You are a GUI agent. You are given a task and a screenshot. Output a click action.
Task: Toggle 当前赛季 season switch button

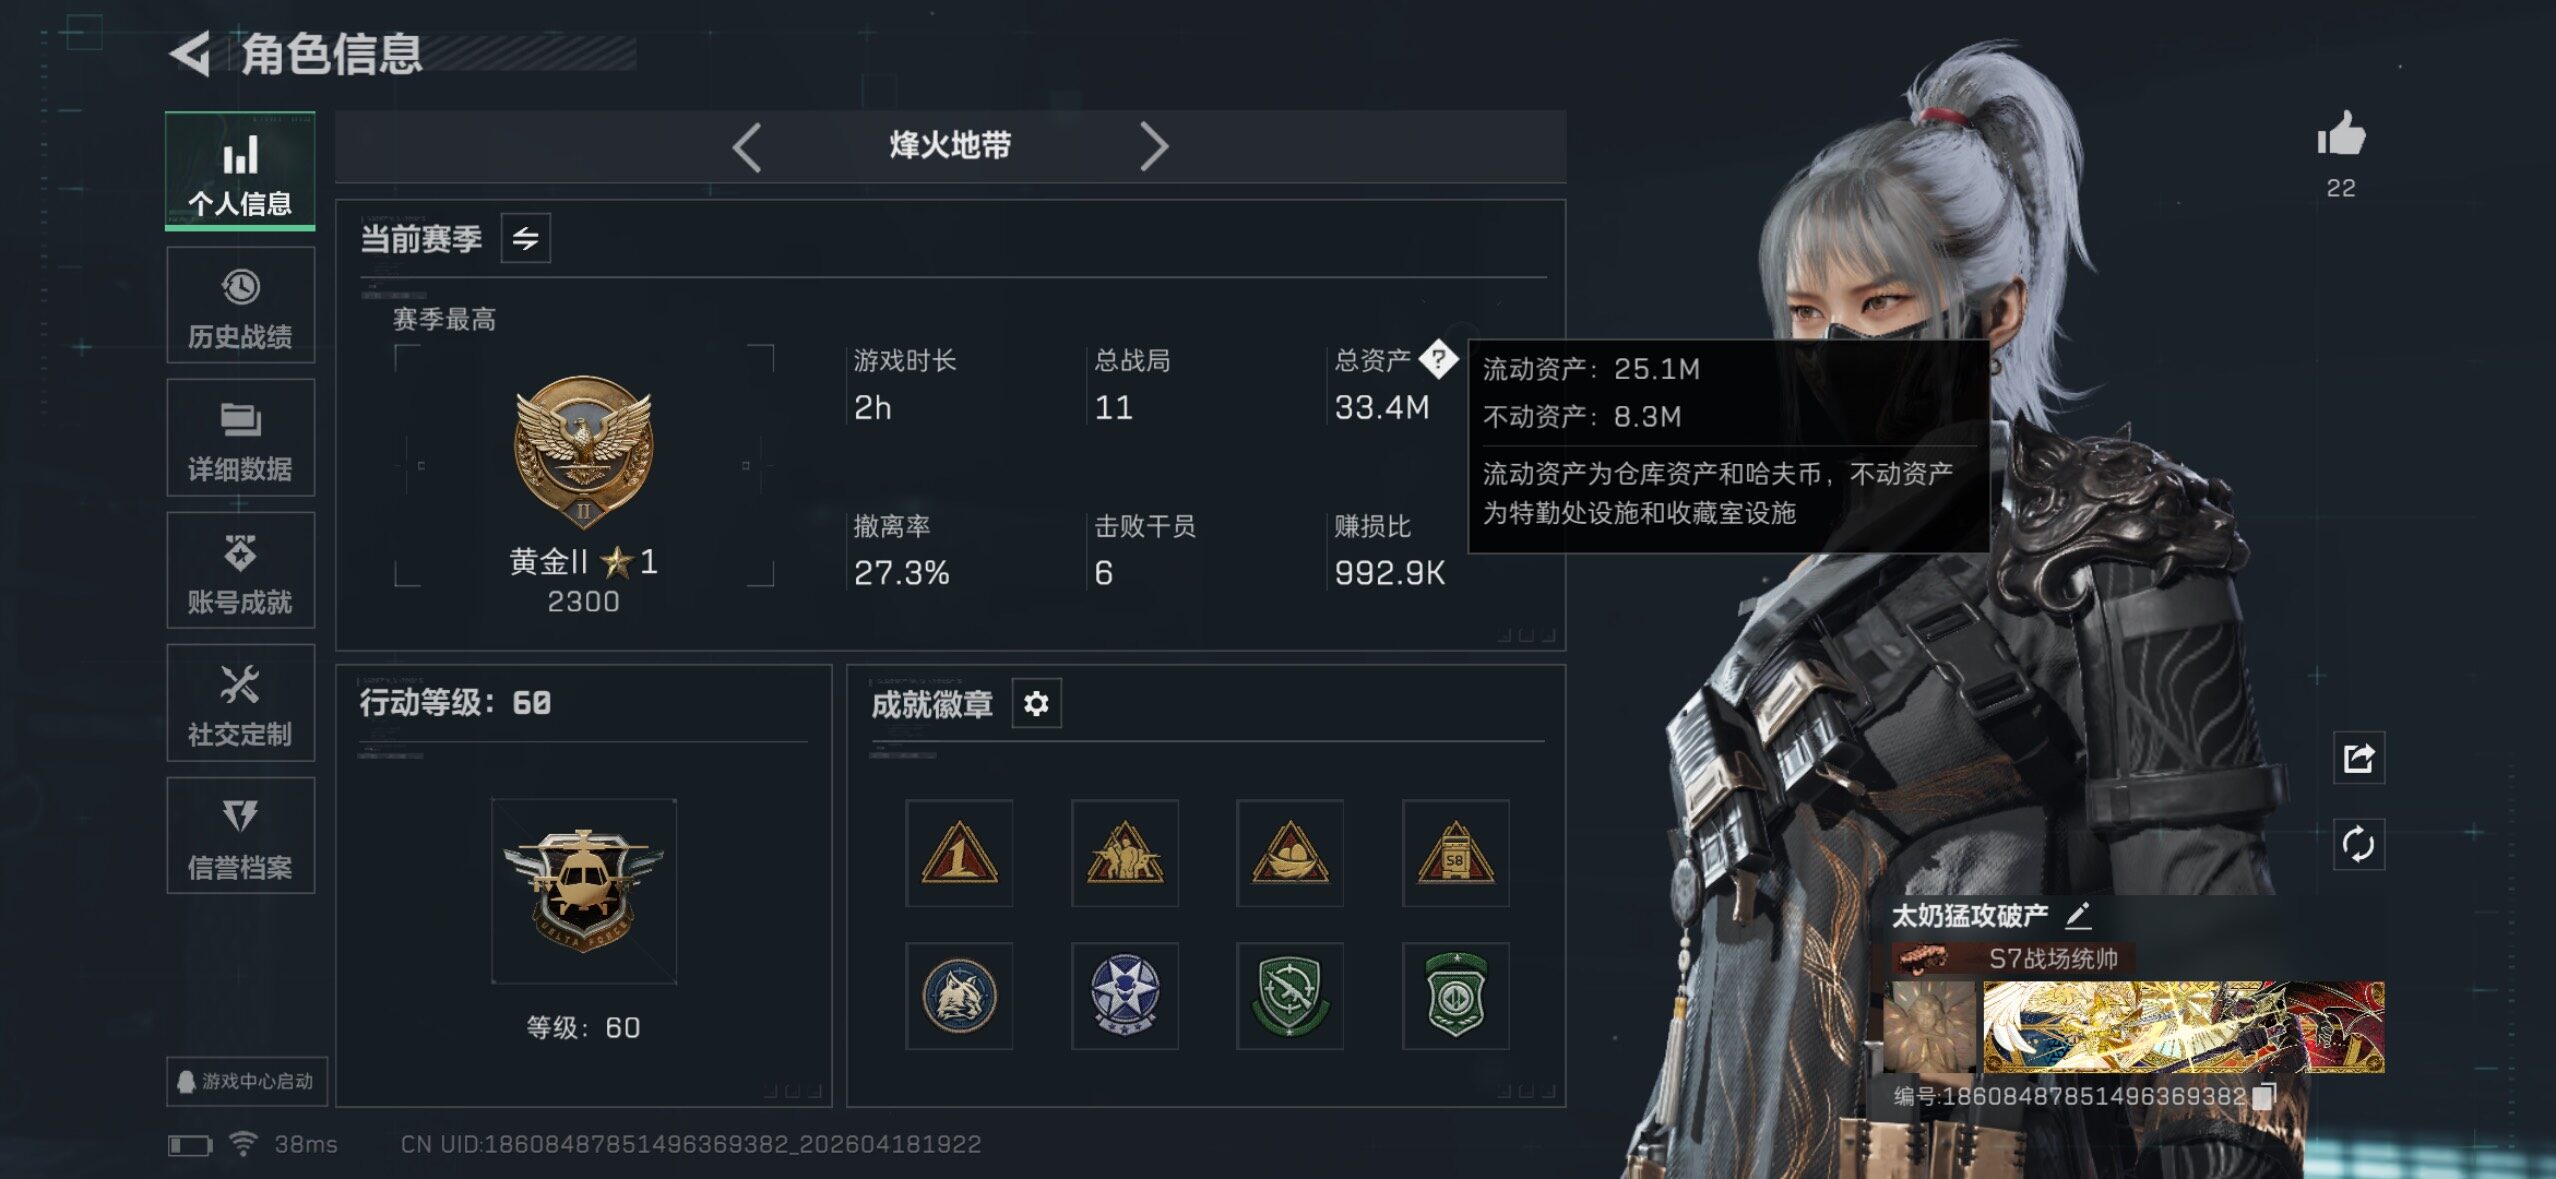[525, 238]
